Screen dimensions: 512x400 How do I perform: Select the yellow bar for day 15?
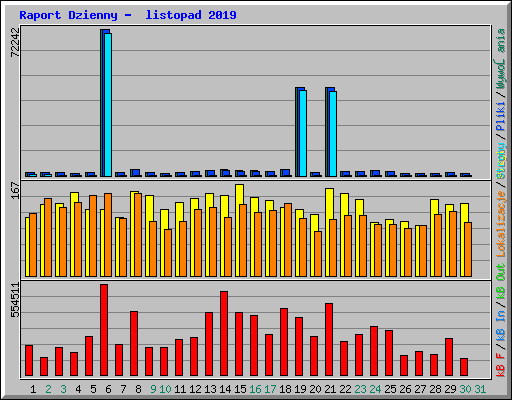[x=238, y=230]
